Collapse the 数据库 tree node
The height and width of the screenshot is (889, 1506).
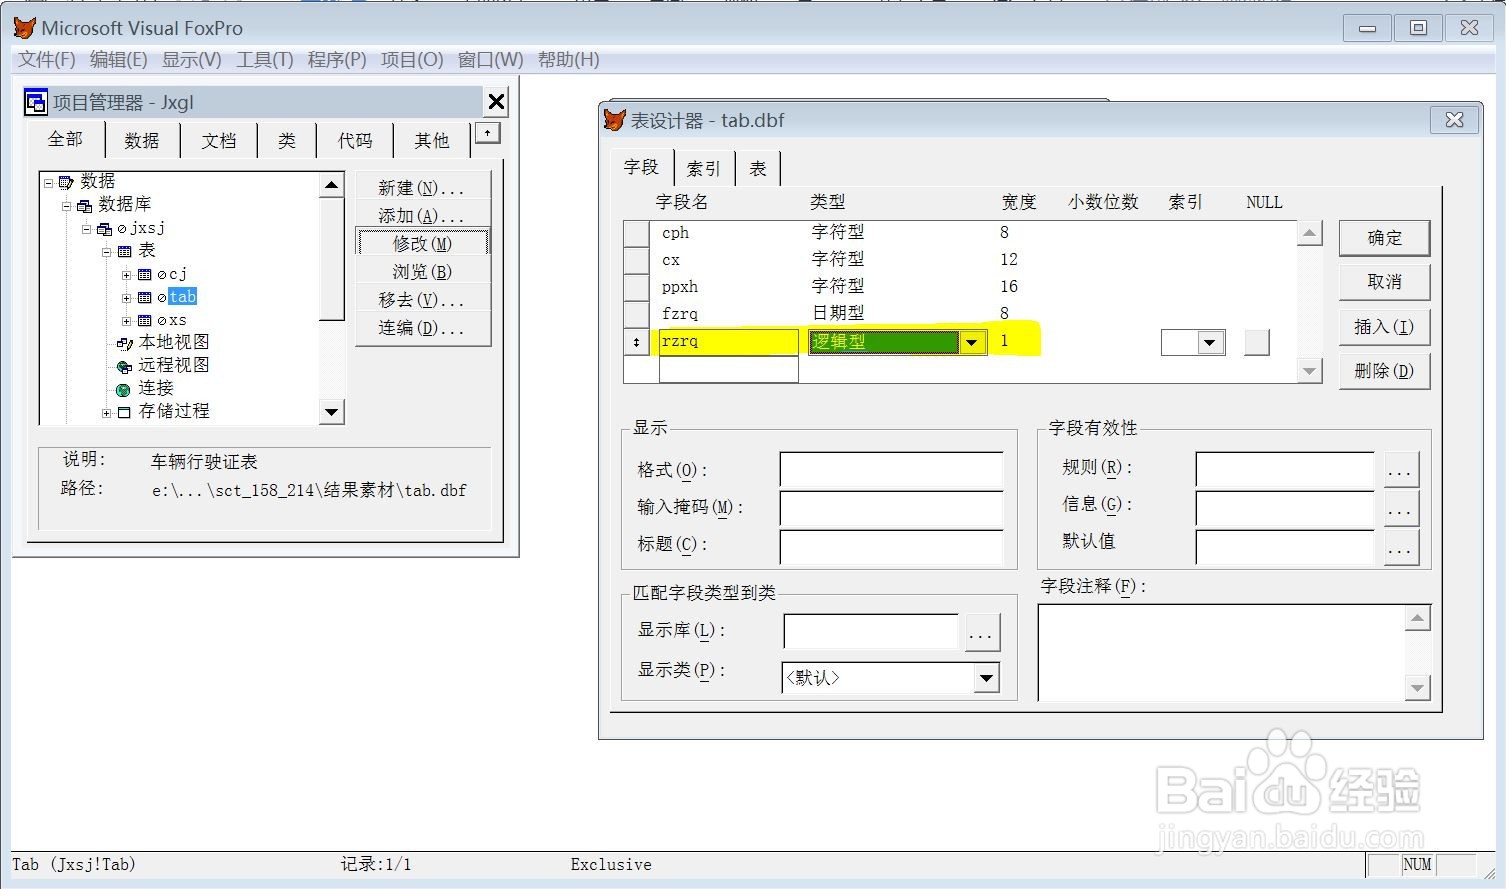coord(67,206)
